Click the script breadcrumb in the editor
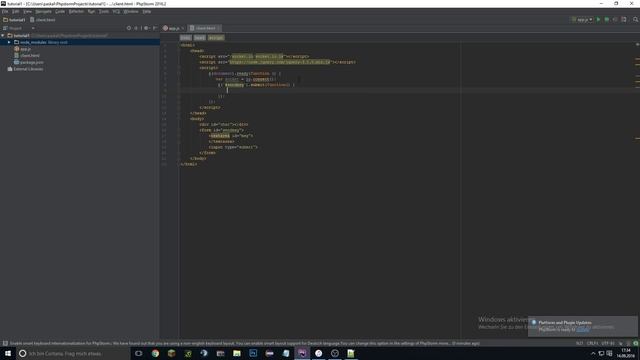Image resolution: width=640 pixels, height=360 pixels. point(216,38)
